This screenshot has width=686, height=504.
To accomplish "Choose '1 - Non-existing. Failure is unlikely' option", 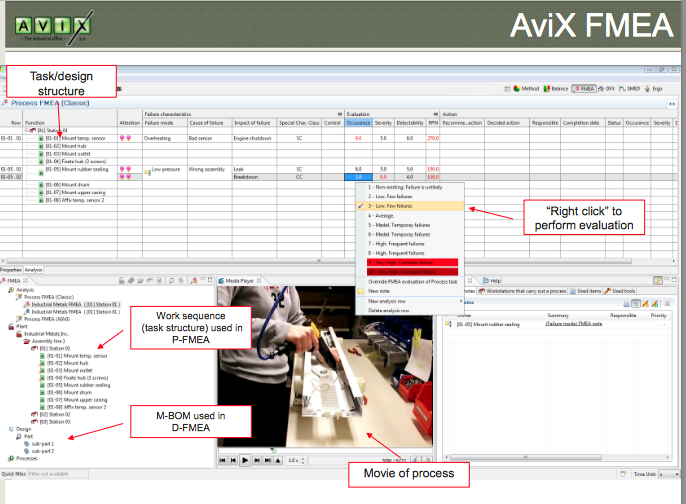I will (x=410, y=187).
